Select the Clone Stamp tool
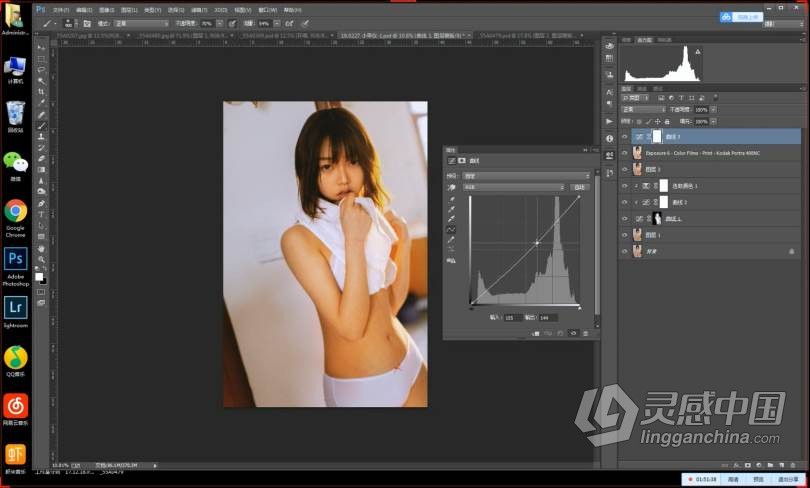 41,137
